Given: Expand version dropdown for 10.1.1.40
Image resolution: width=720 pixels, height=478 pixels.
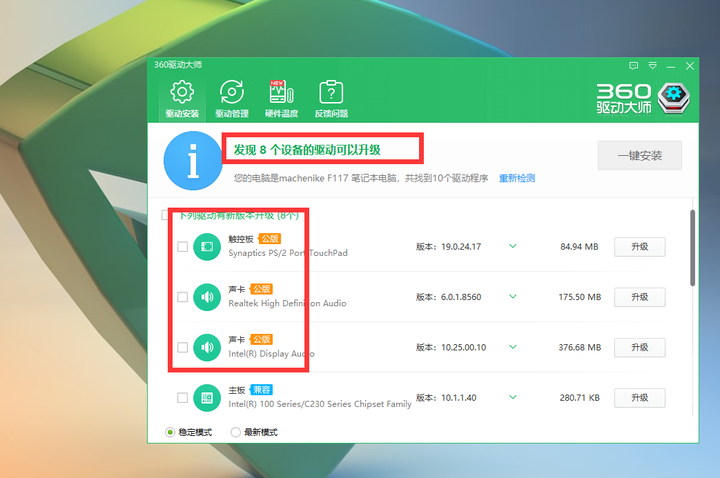Looking at the screenshot, I should pyautogui.click(x=513, y=397).
